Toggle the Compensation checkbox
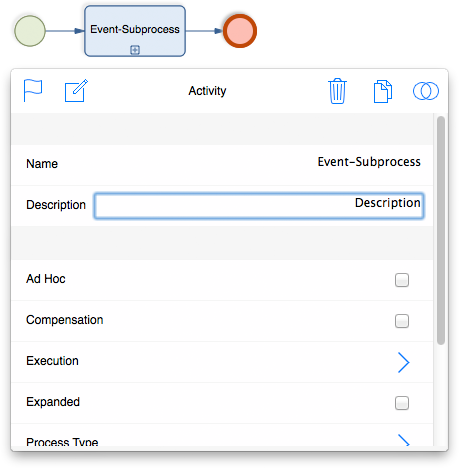The image size is (459, 468). (x=402, y=321)
